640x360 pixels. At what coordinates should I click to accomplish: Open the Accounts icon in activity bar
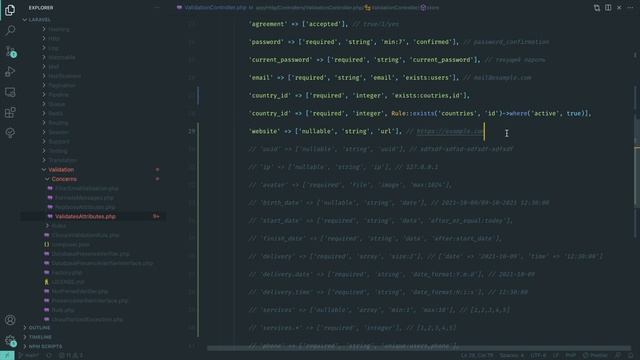pos(10,320)
